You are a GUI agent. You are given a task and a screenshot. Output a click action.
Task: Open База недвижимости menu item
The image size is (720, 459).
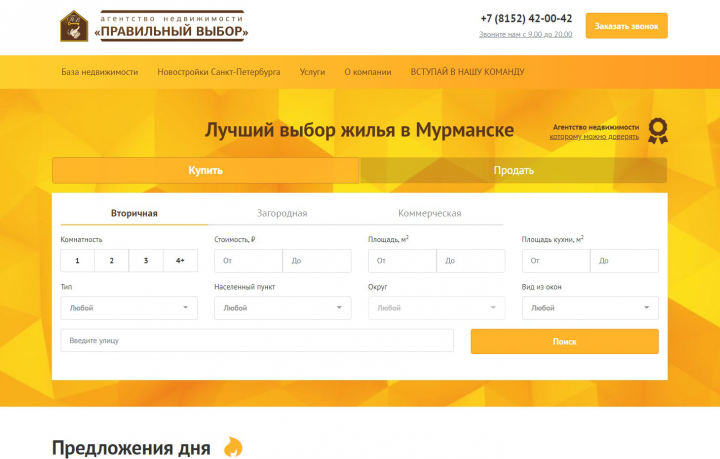pyautogui.click(x=100, y=72)
